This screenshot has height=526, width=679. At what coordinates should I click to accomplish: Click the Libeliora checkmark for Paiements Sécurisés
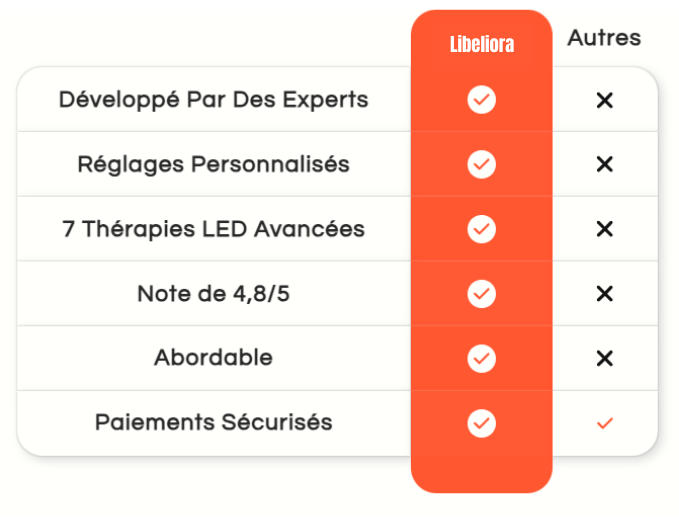coord(482,423)
